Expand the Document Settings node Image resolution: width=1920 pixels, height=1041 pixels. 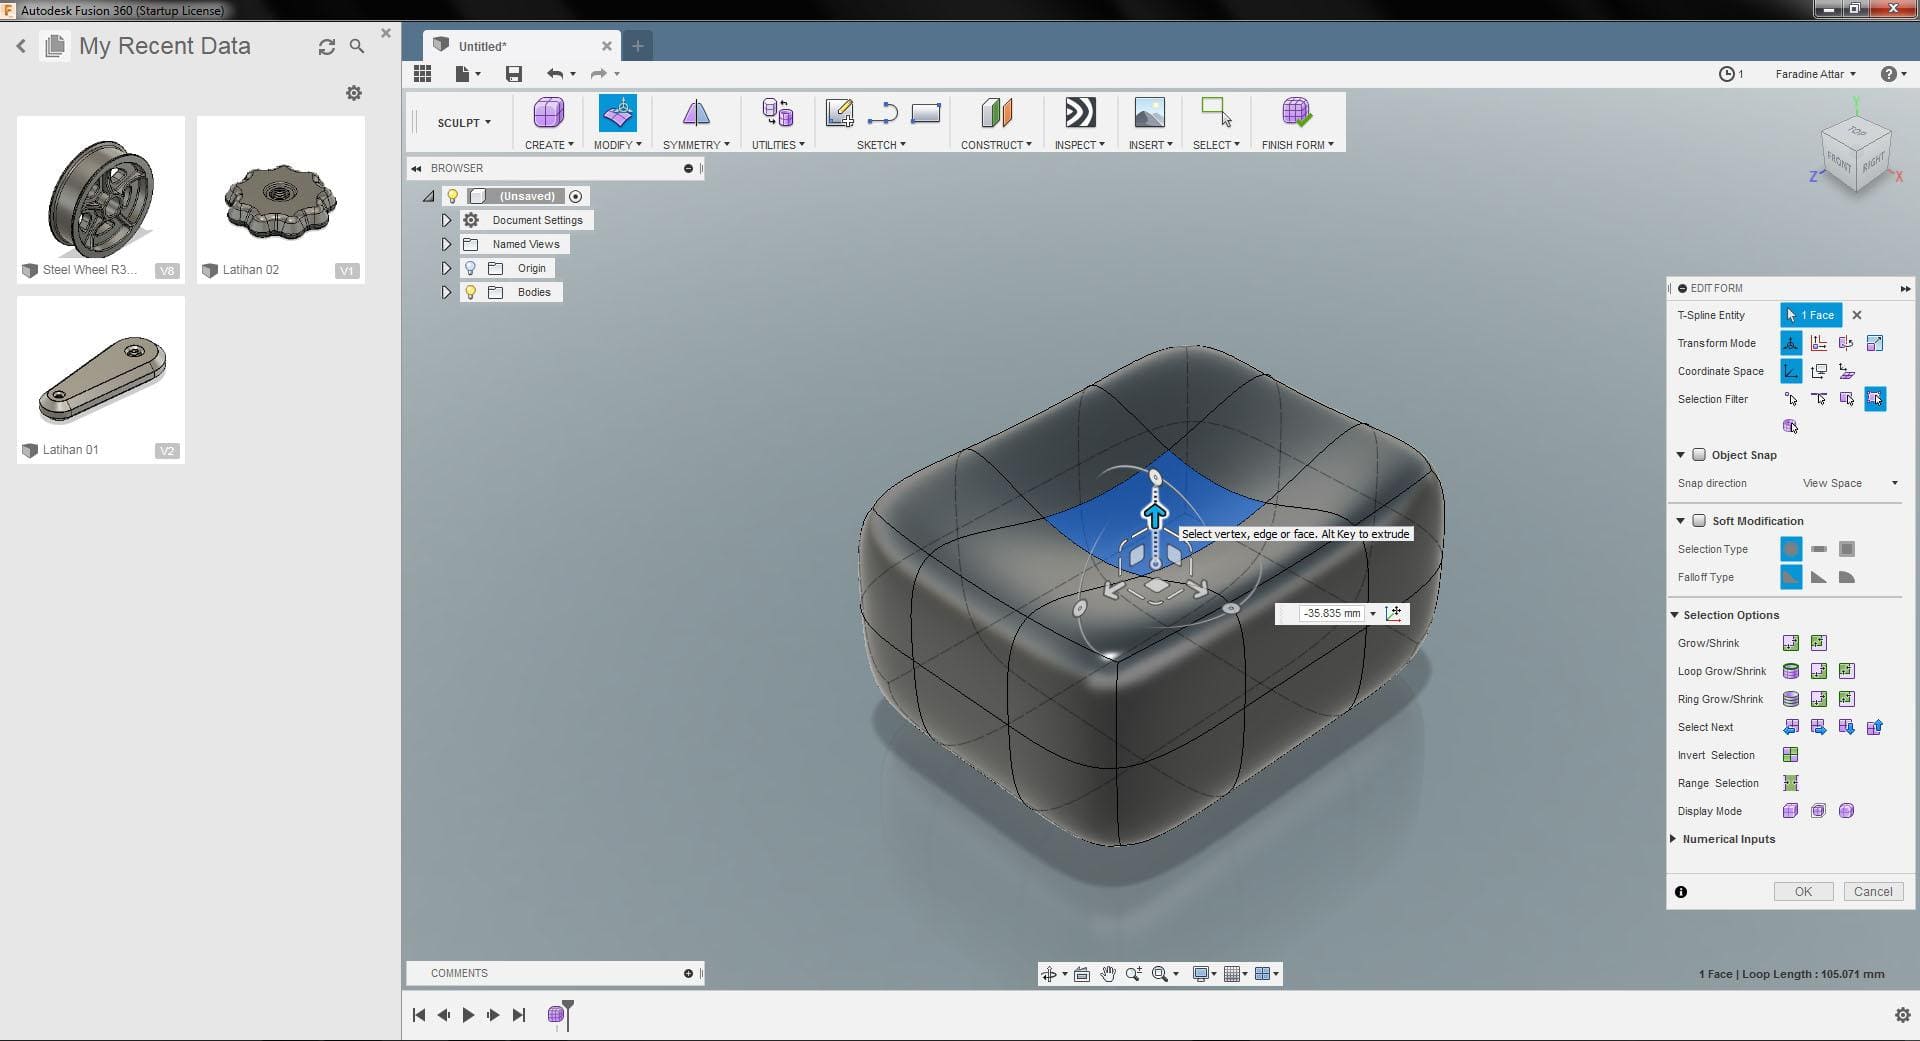point(446,220)
